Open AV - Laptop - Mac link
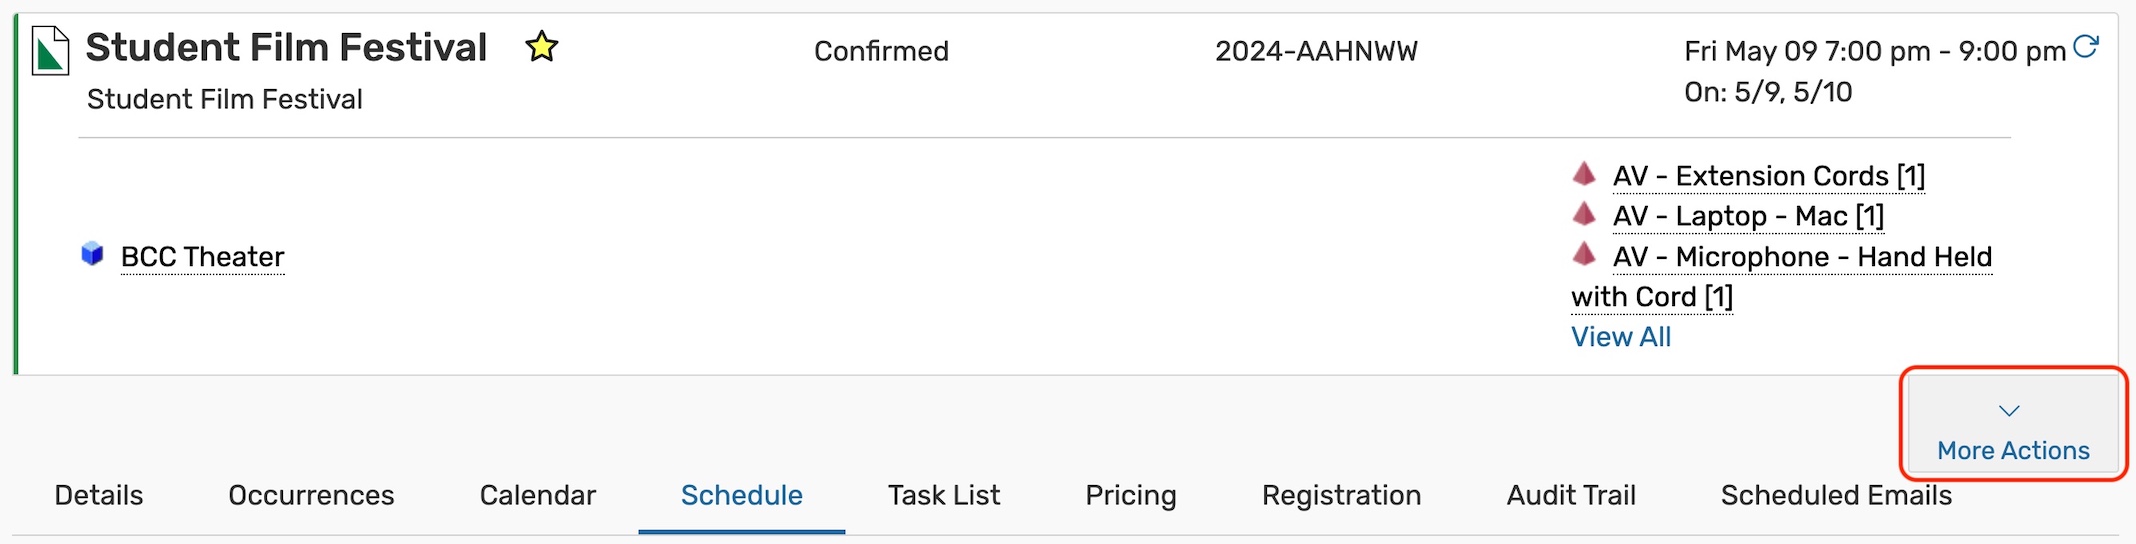2136x544 pixels. tap(1748, 216)
